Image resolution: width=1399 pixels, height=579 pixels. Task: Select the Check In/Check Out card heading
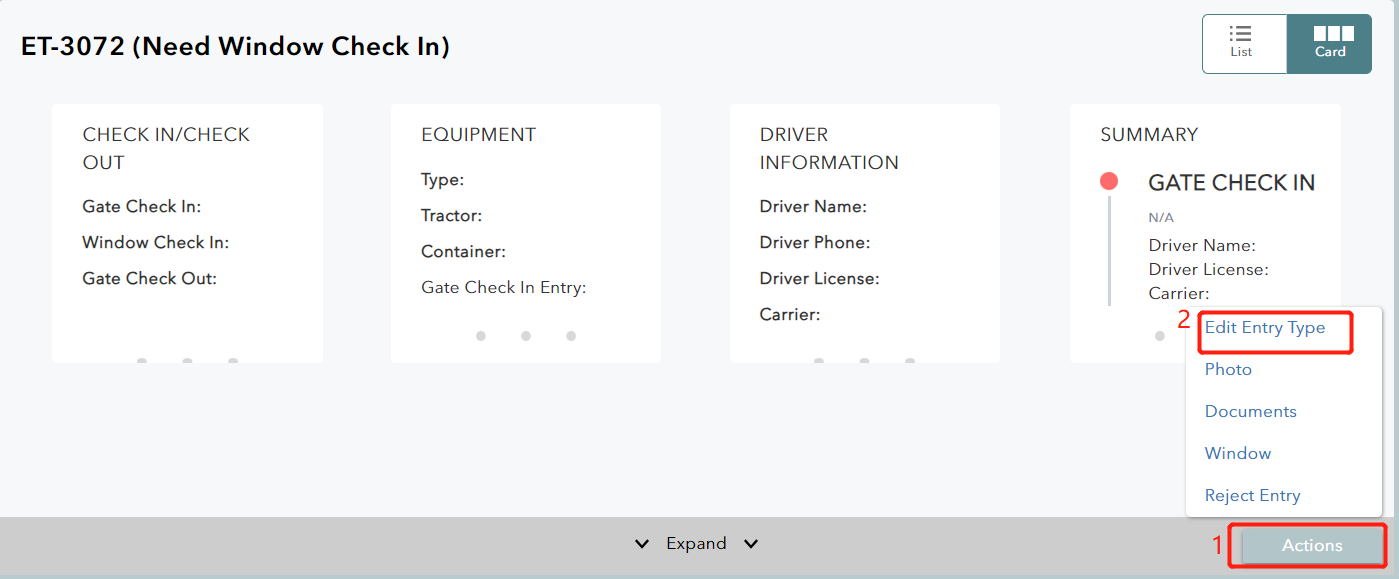(x=166, y=148)
